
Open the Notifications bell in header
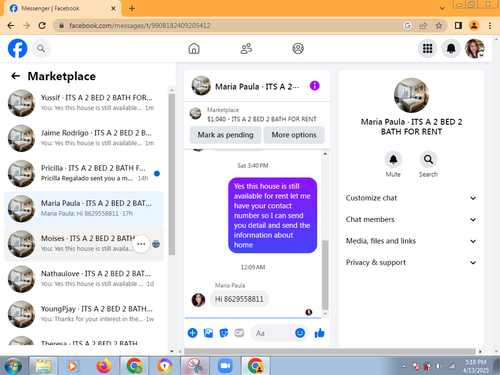pos(451,49)
